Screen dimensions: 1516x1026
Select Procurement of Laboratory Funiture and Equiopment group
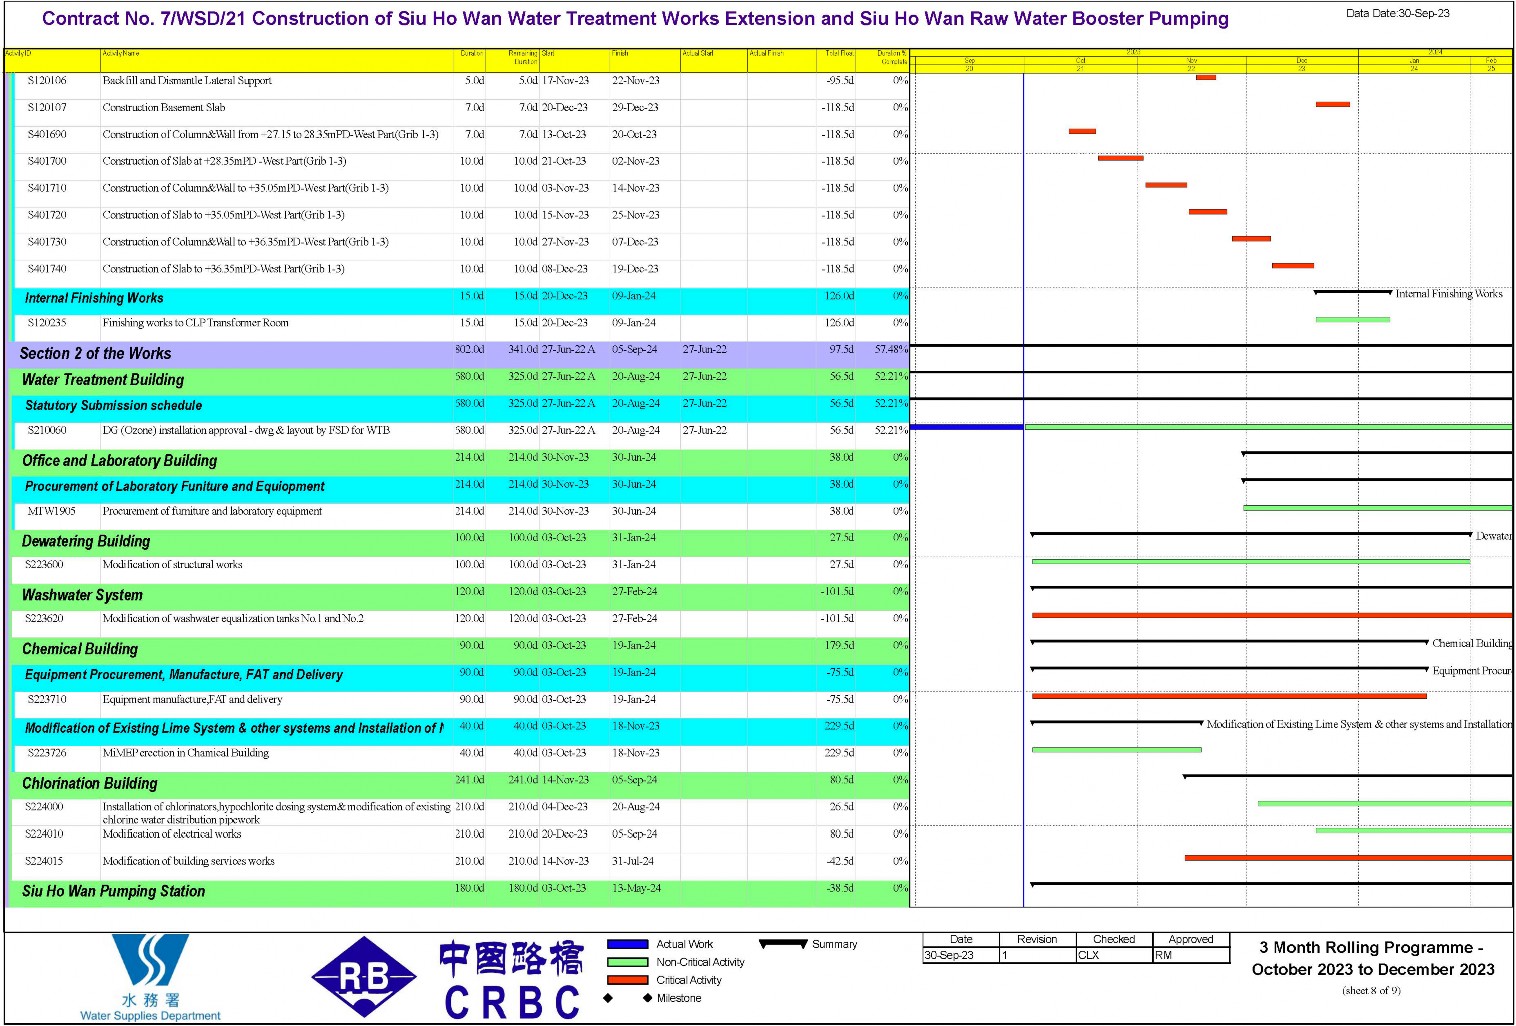462,488
